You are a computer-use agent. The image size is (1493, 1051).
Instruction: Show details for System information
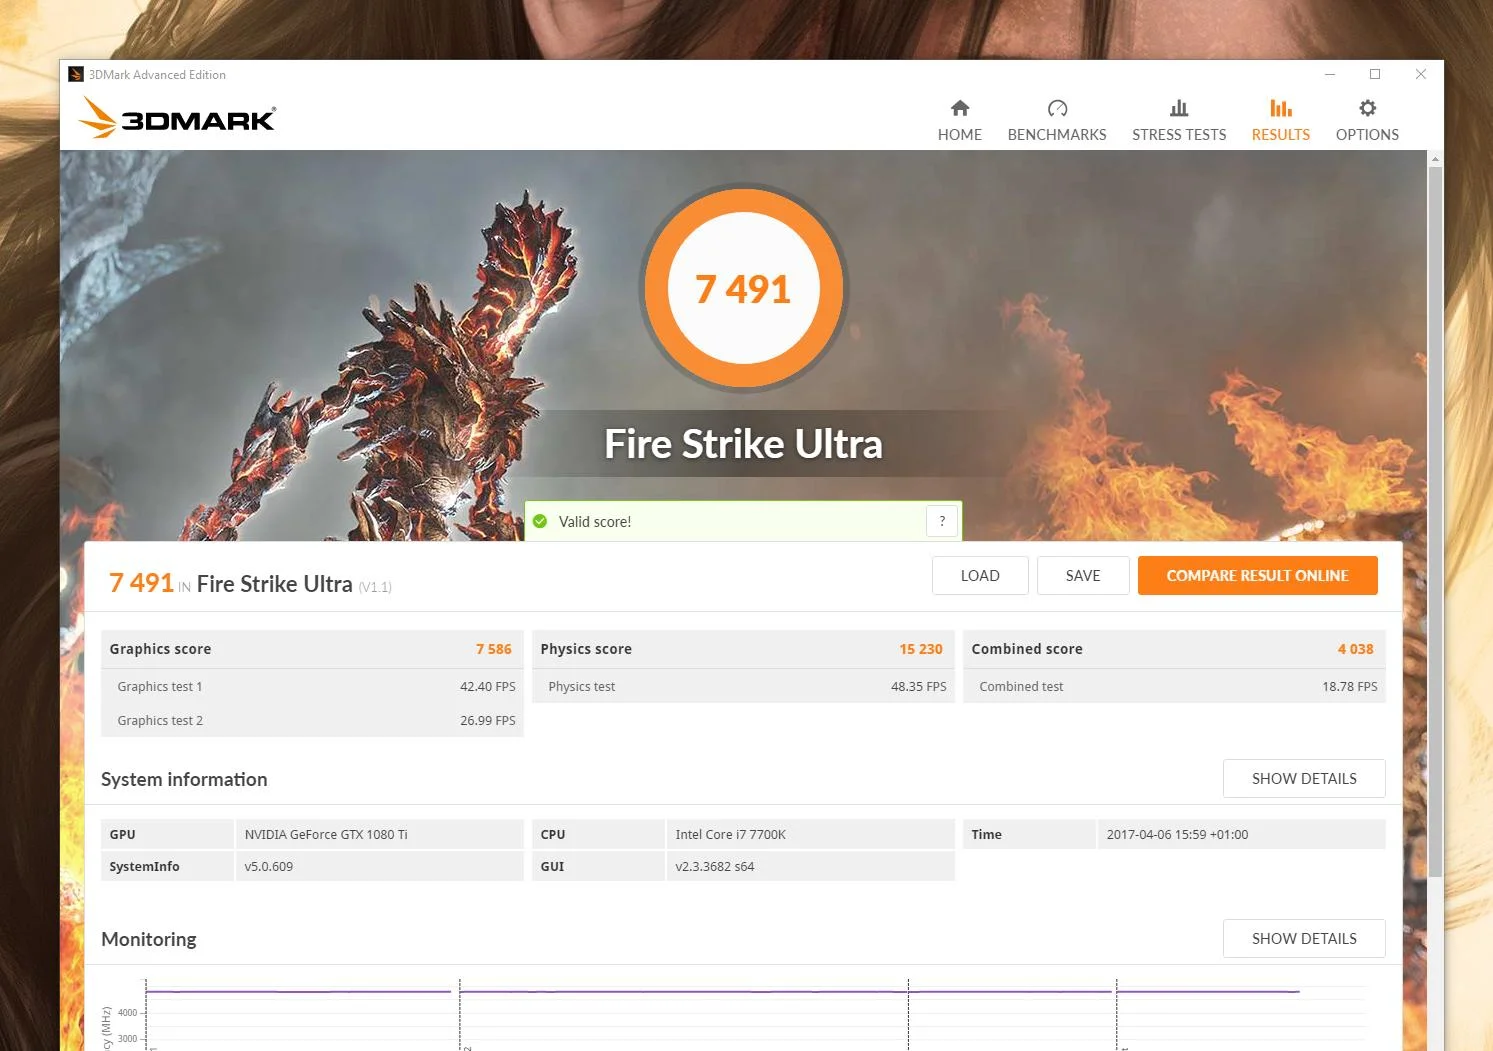[x=1304, y=779]
